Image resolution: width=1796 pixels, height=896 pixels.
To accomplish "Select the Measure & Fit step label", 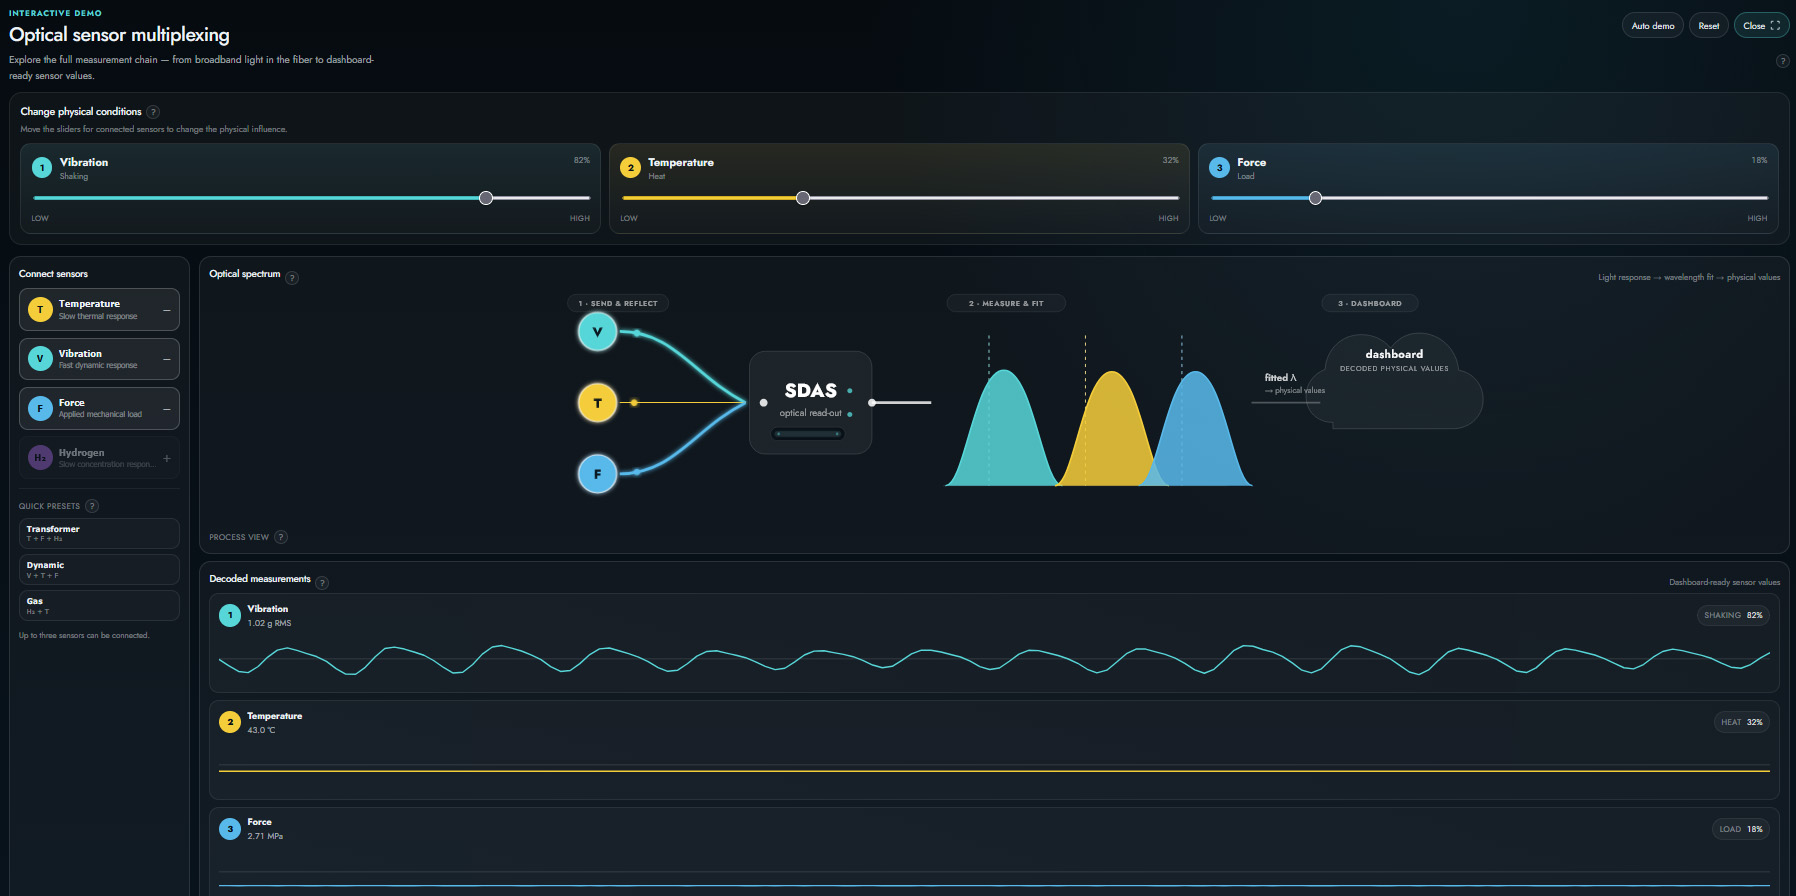I will [x=1006, y=303].
